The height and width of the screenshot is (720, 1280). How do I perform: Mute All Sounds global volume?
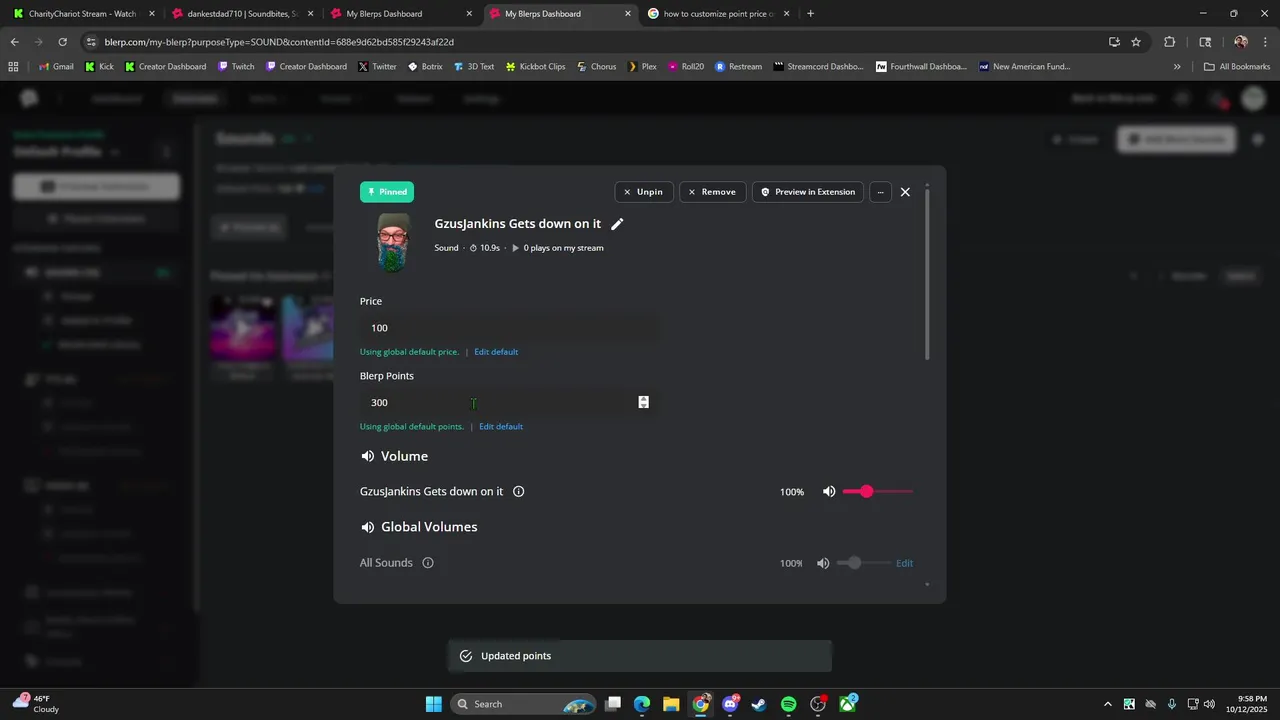pyautogui.click(x=823, y=563)
